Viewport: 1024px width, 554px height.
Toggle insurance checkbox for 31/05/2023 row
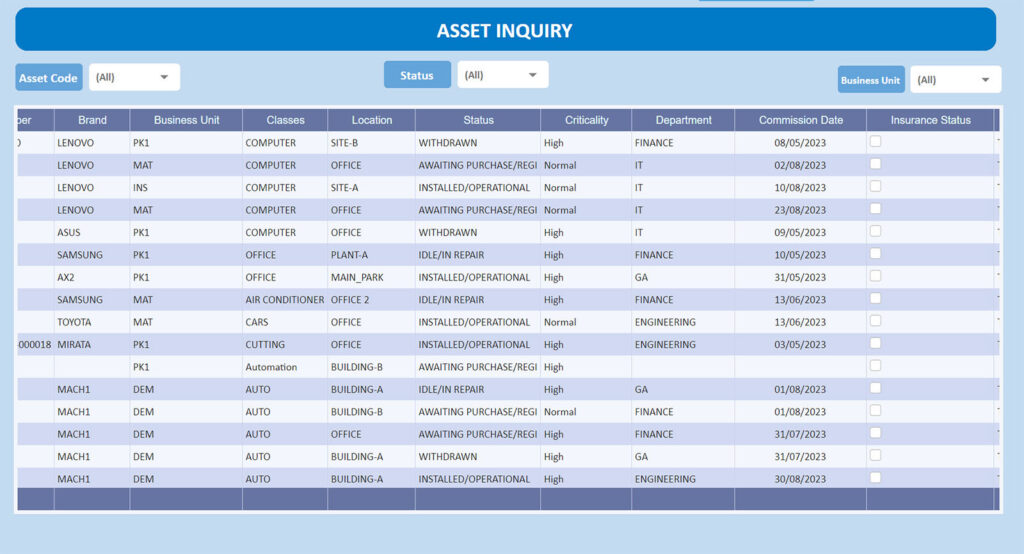876,276
